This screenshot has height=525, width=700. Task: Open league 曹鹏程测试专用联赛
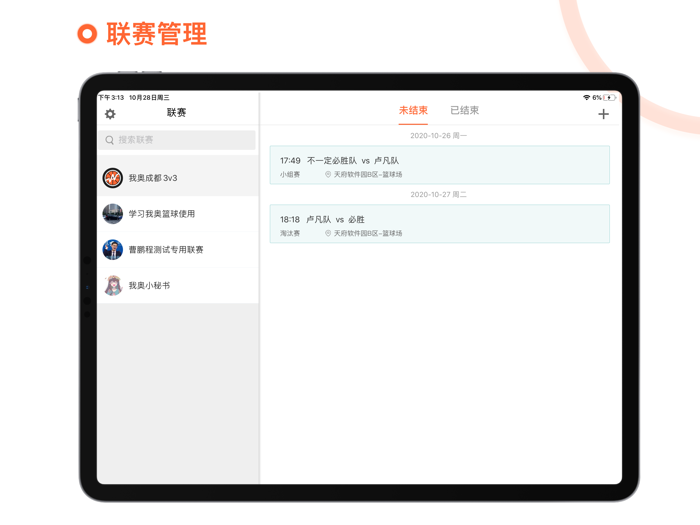(178, 250)
